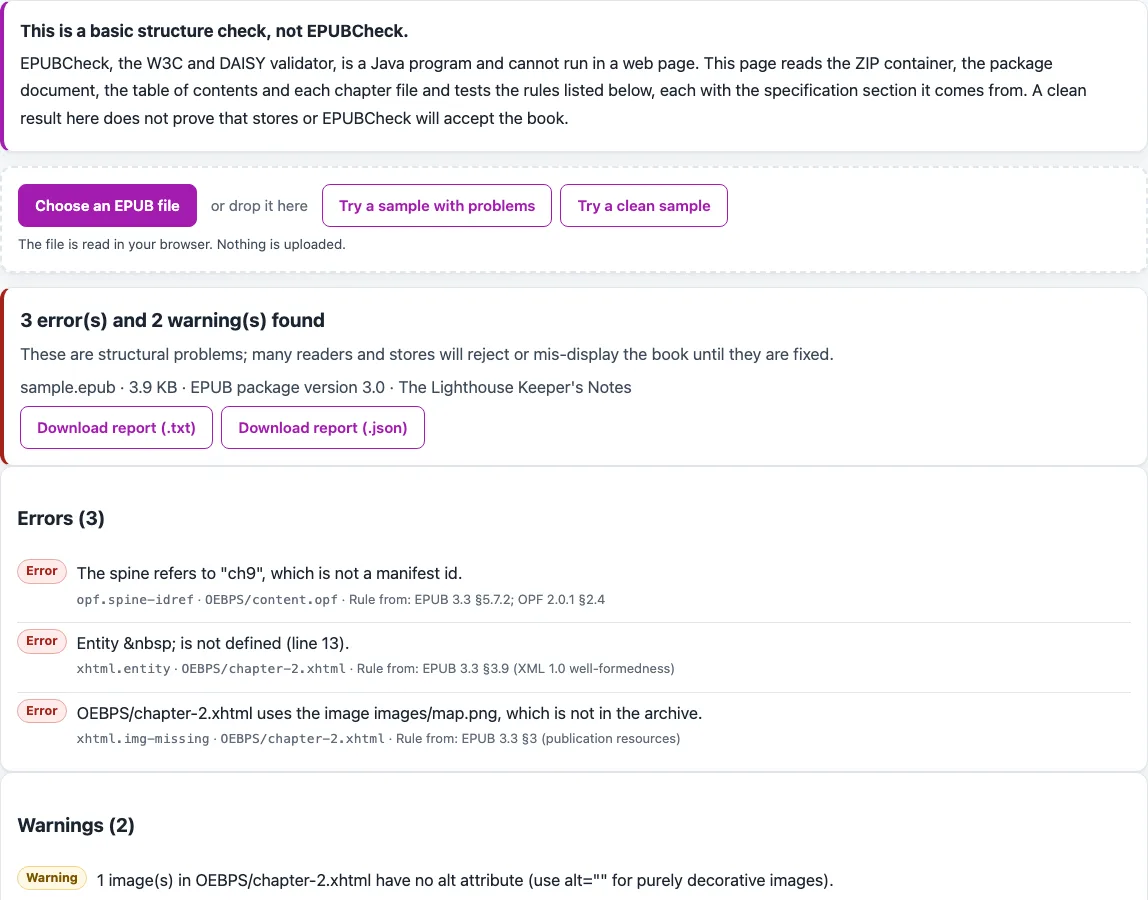The height and width of the screenshot is (900, 1148).
Task: Click the opf.spine-idref rule line
Action: click(x=341, y=600)
